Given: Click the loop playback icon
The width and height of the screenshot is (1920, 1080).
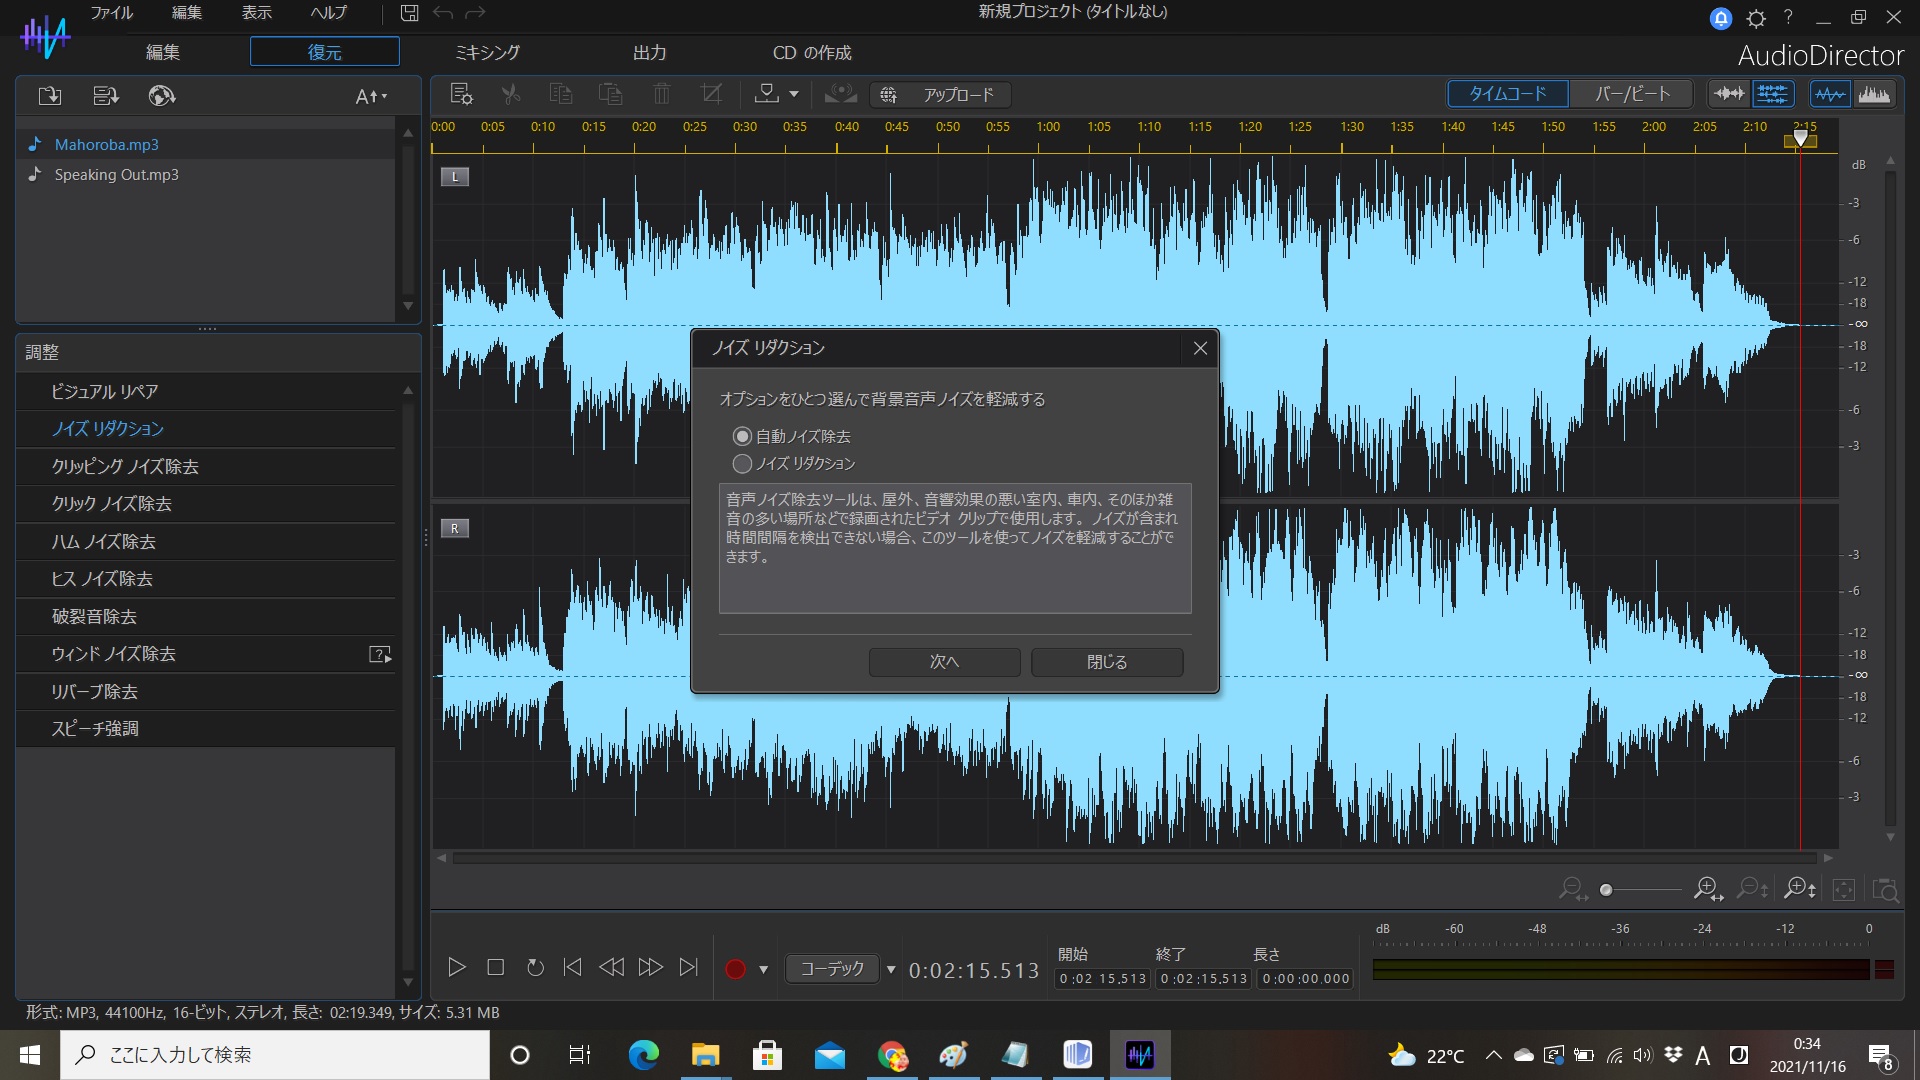Looking at the screenshot, I should pyautogui.click(x=535, y=968).
